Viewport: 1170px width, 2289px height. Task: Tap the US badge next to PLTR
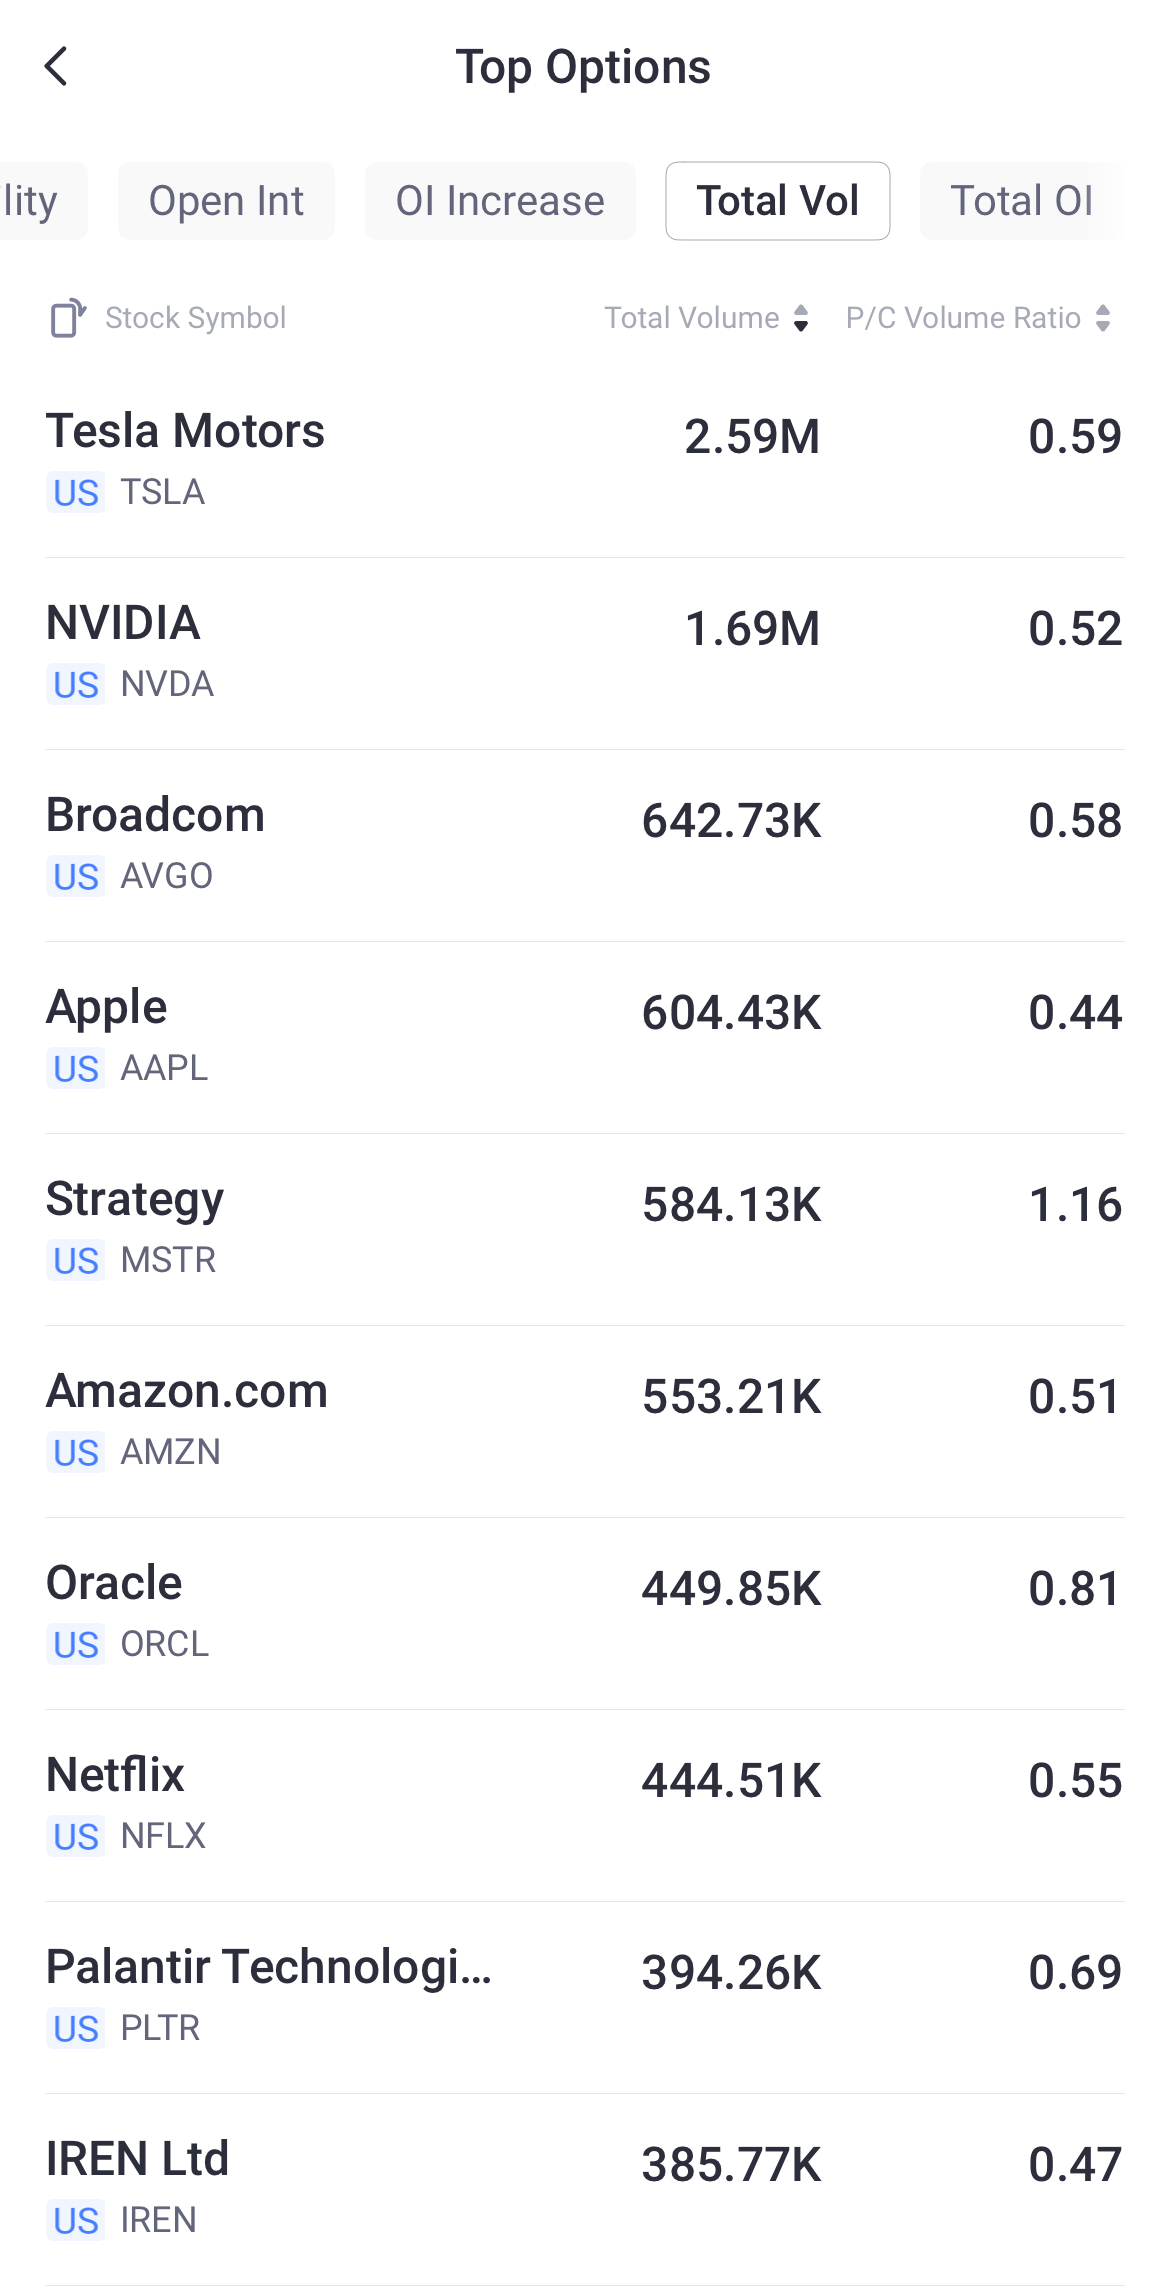(76, 2029)
